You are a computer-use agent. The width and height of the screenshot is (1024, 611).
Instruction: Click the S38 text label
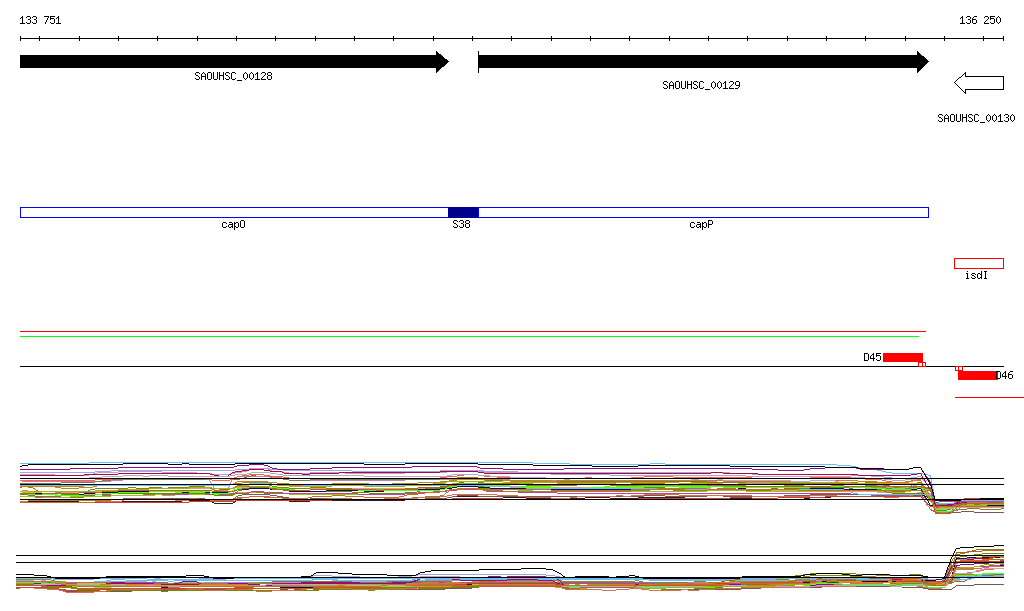pos(461,225)
